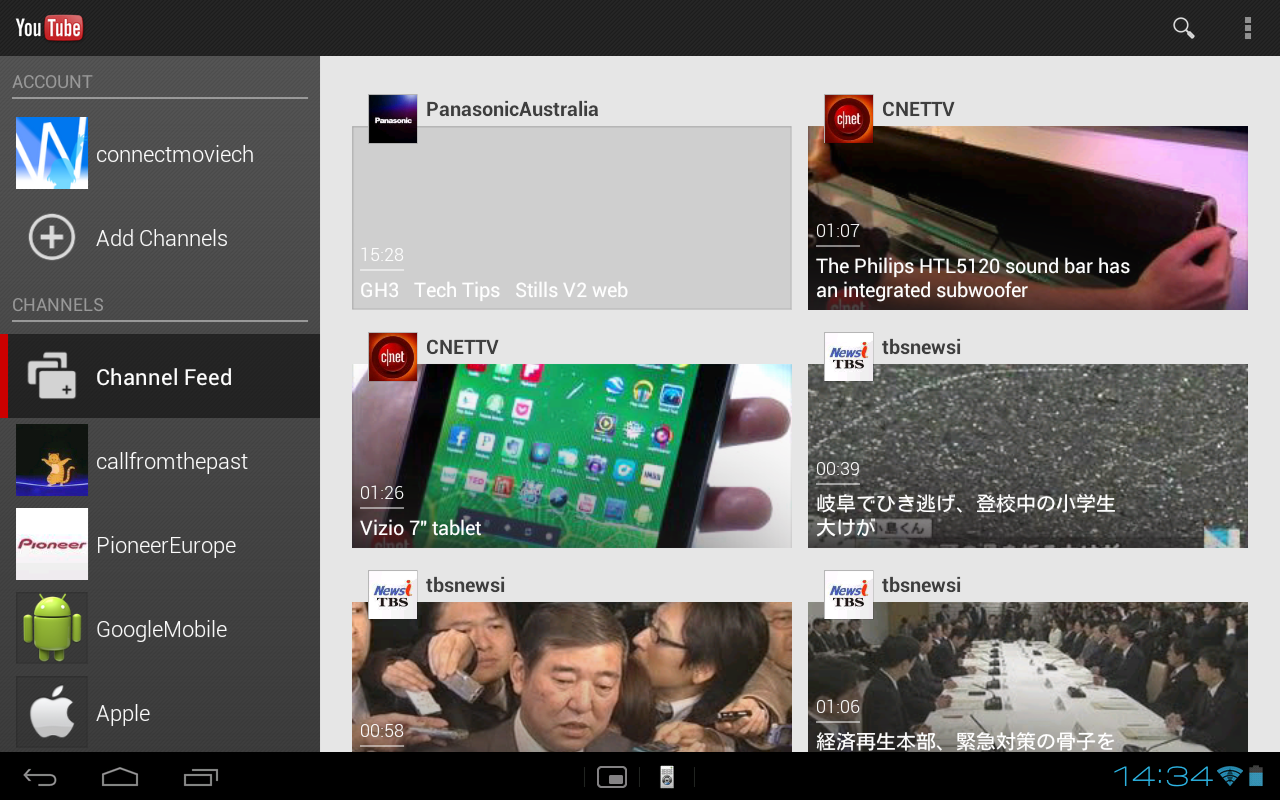This screenshot has width=1280, height=800.
Task: Tap the Android home navigation button
Action: tap(120, 777)
